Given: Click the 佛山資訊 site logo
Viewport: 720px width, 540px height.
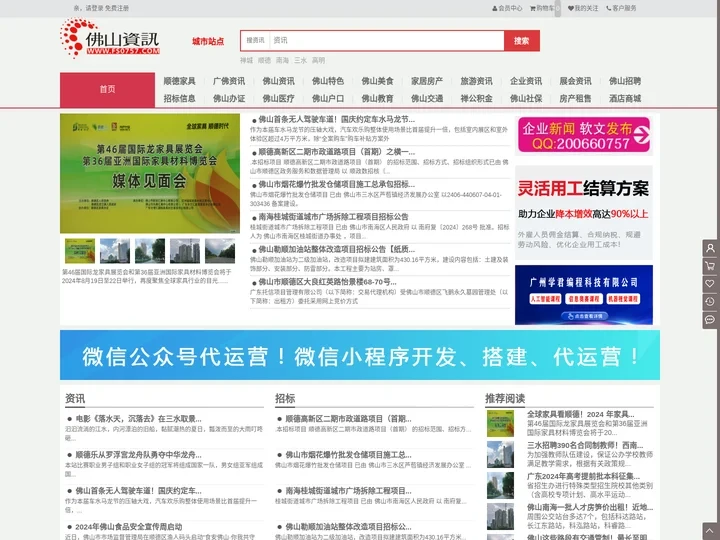Looking at the screenshot, I should coord(110,39).
